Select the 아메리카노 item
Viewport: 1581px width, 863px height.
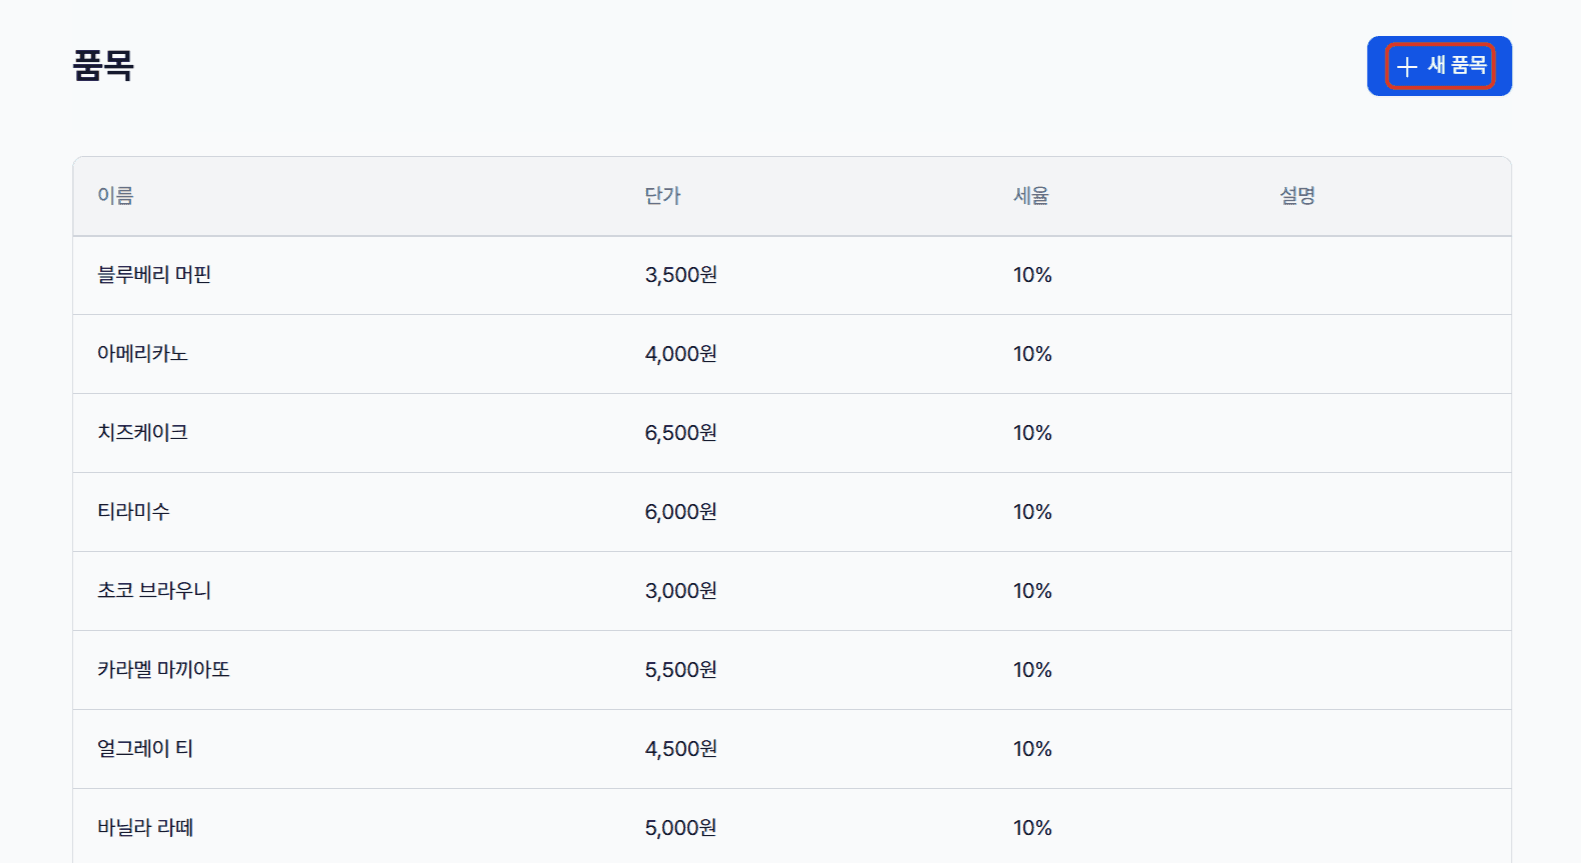pyautogui.click(x=792, y=354)
